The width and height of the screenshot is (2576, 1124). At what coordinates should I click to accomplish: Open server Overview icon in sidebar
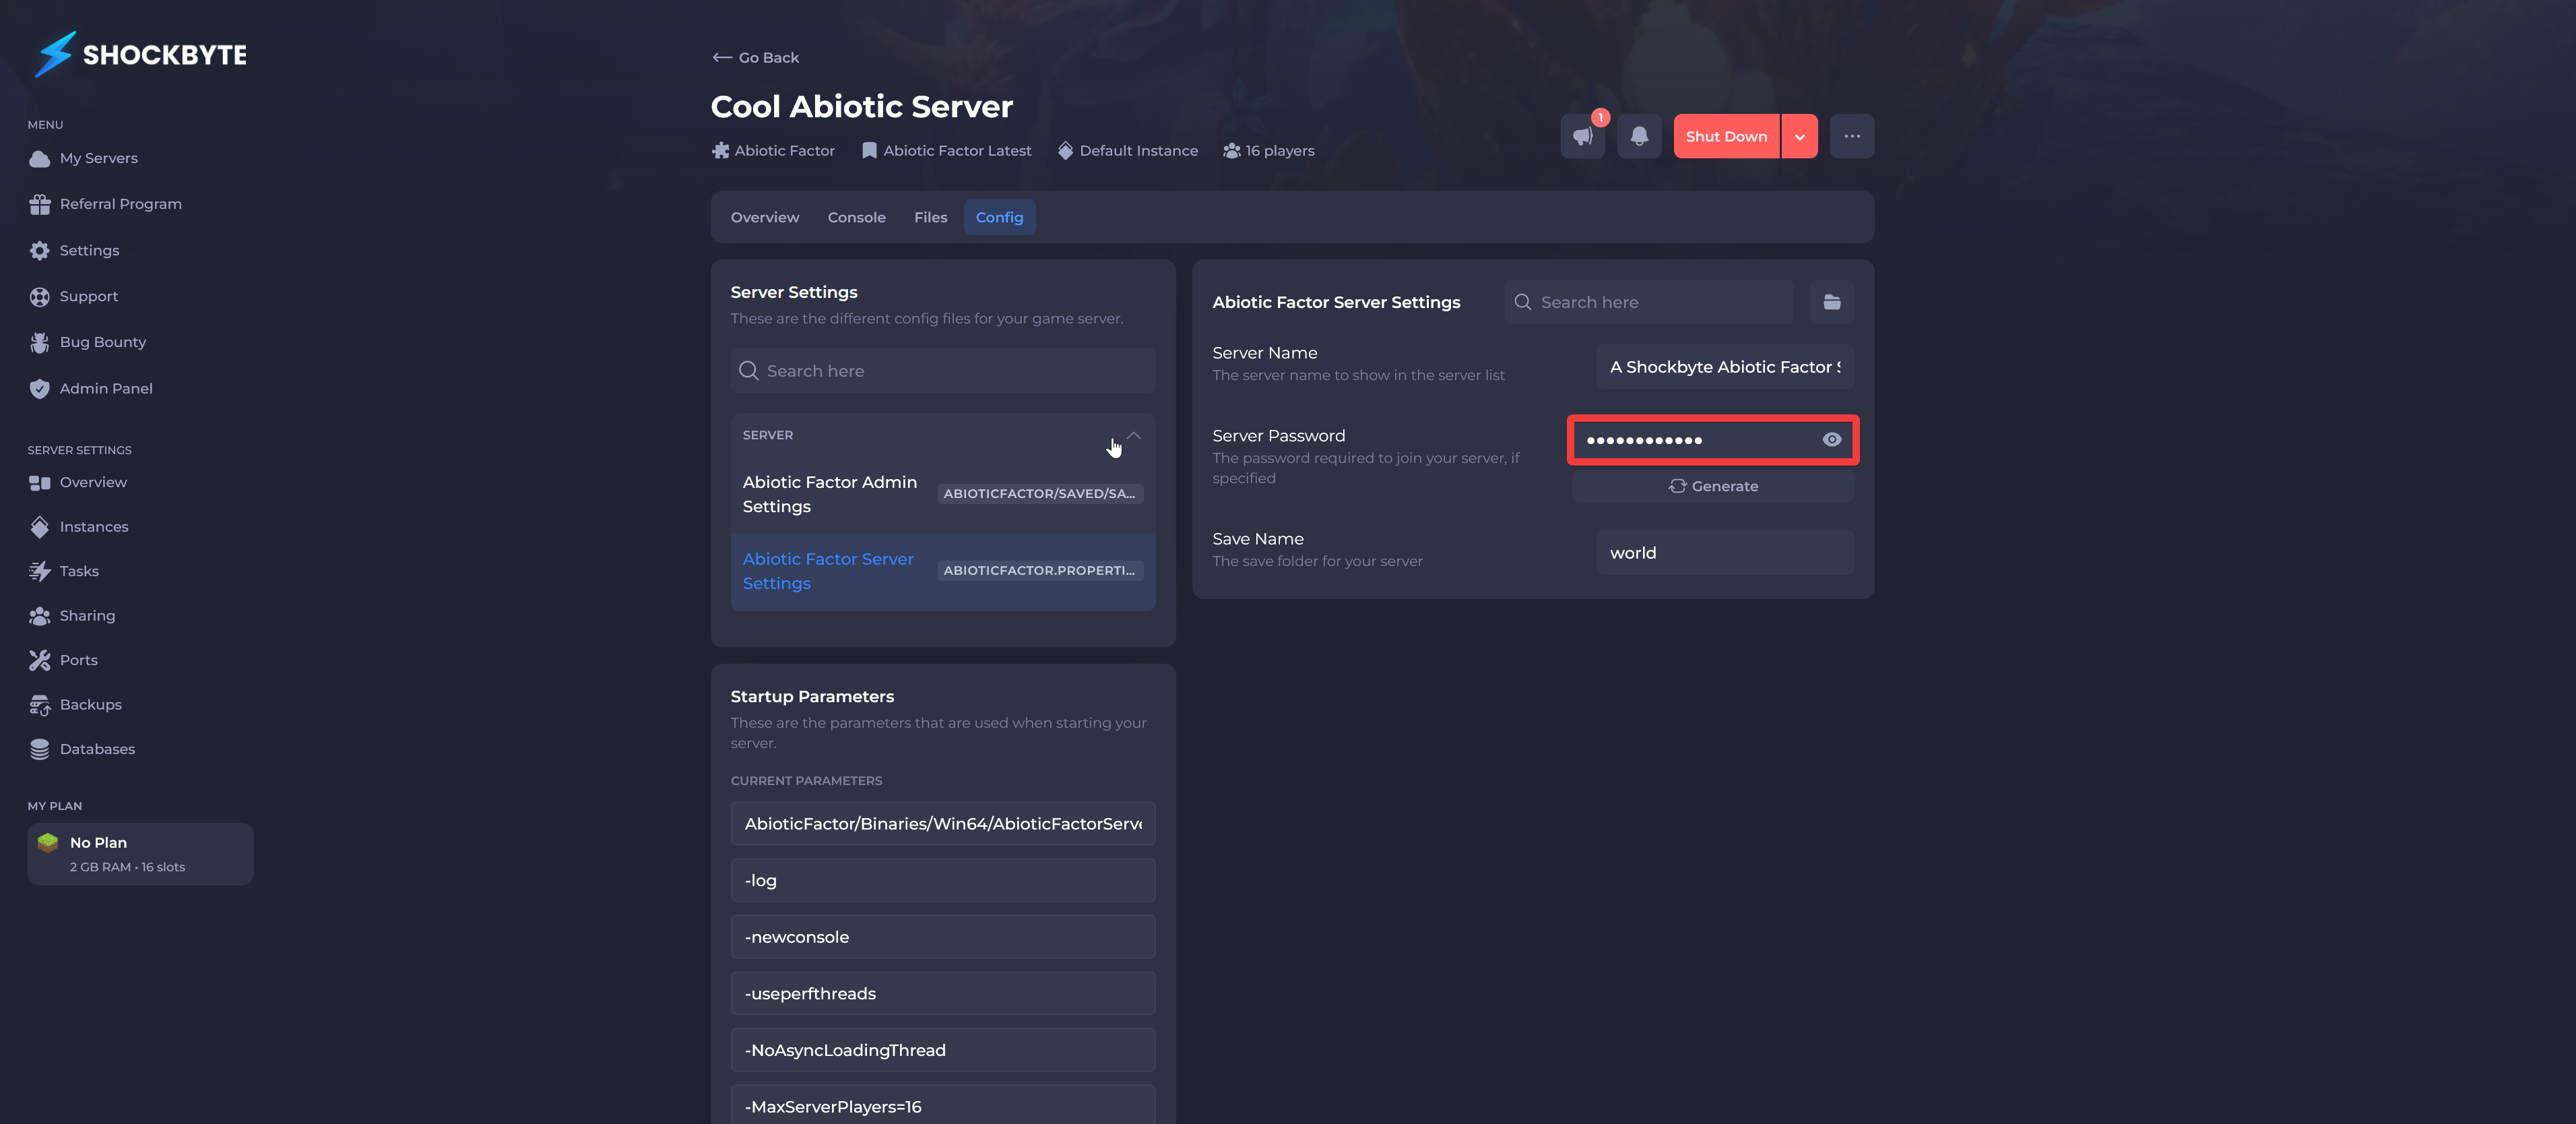(x=40, y=483)
